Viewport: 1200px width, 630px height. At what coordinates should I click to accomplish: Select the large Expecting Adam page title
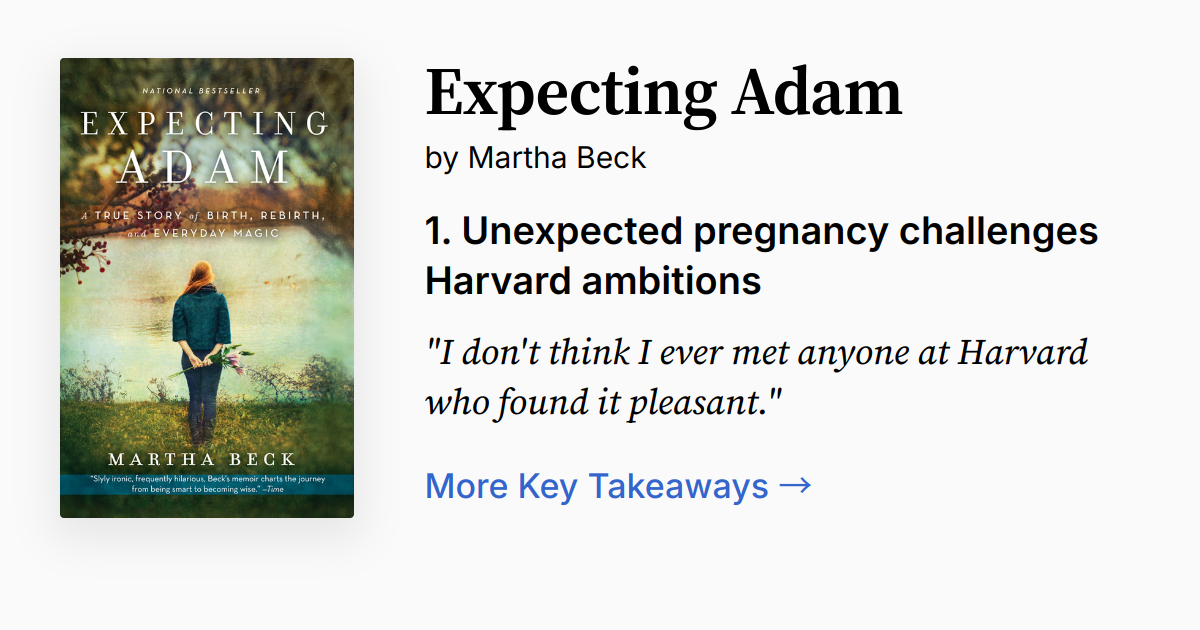[663, 93]
